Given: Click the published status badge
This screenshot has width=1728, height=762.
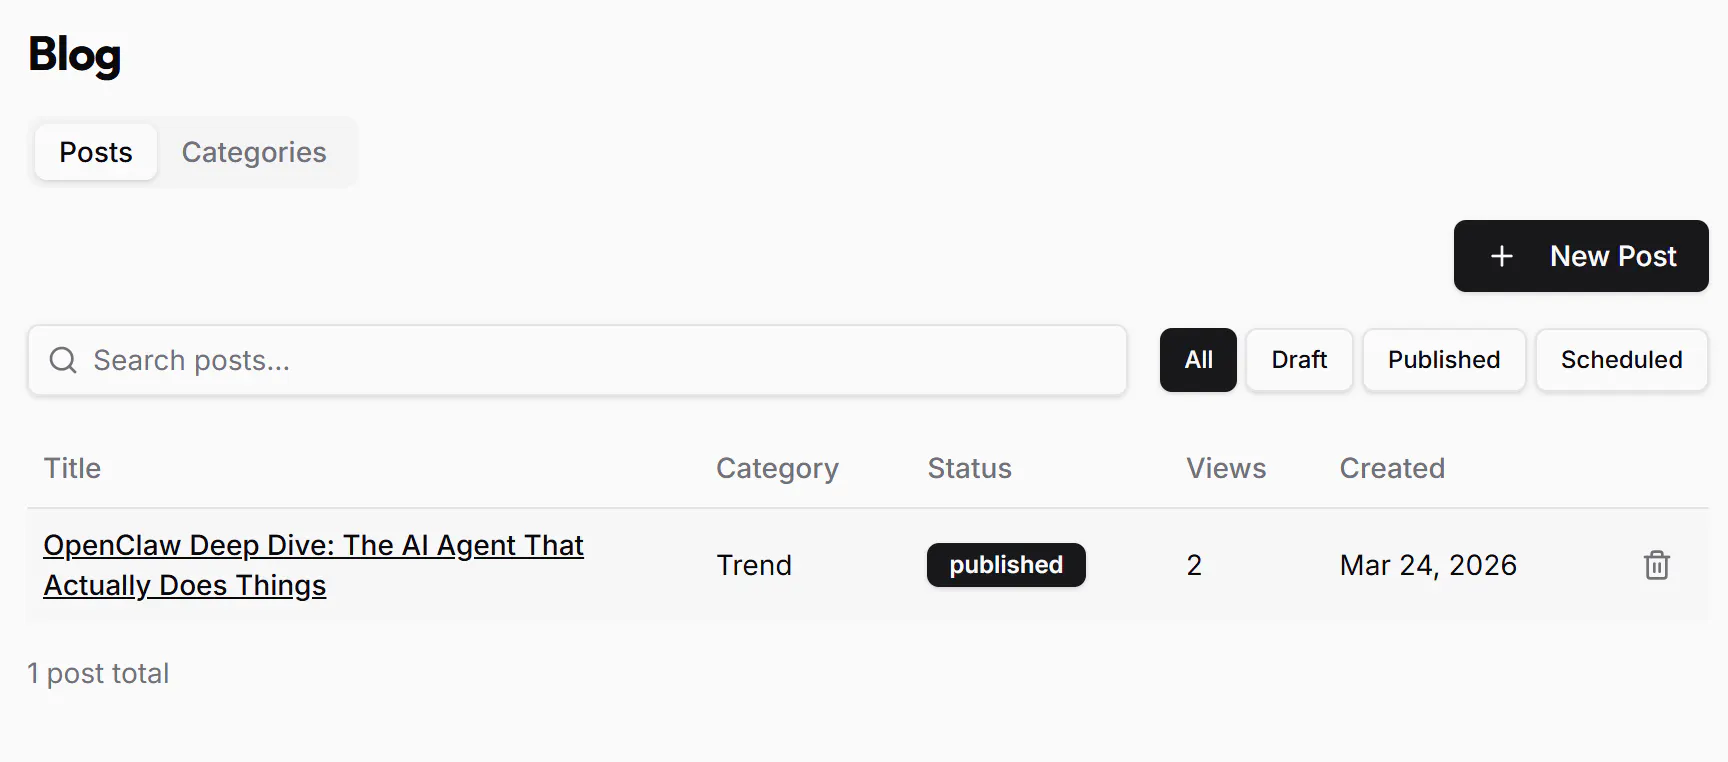Looking at the screenshot, I should click(1006, 565).
